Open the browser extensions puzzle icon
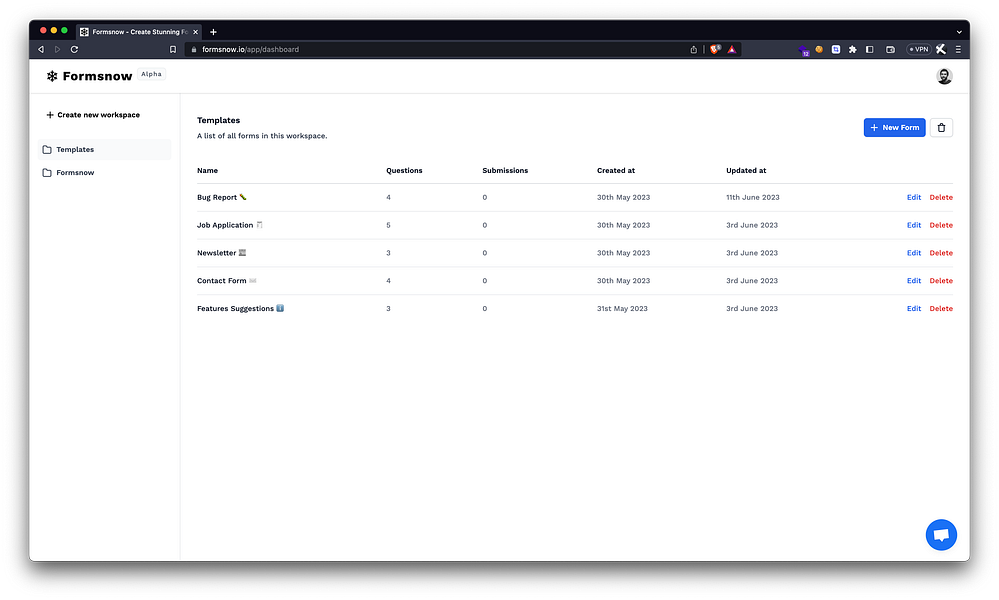999x600 pixels. coord(852,49)
